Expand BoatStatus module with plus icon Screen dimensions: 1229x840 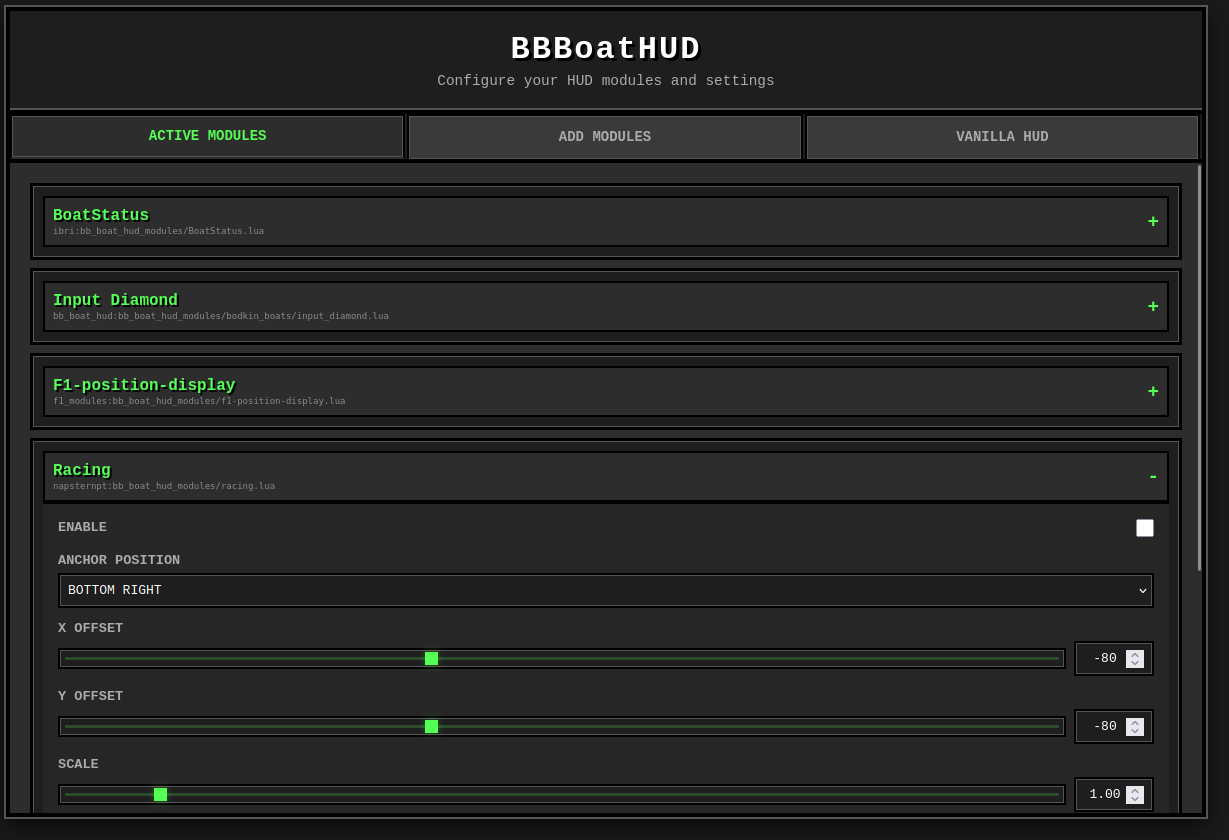pos(1153,222)
